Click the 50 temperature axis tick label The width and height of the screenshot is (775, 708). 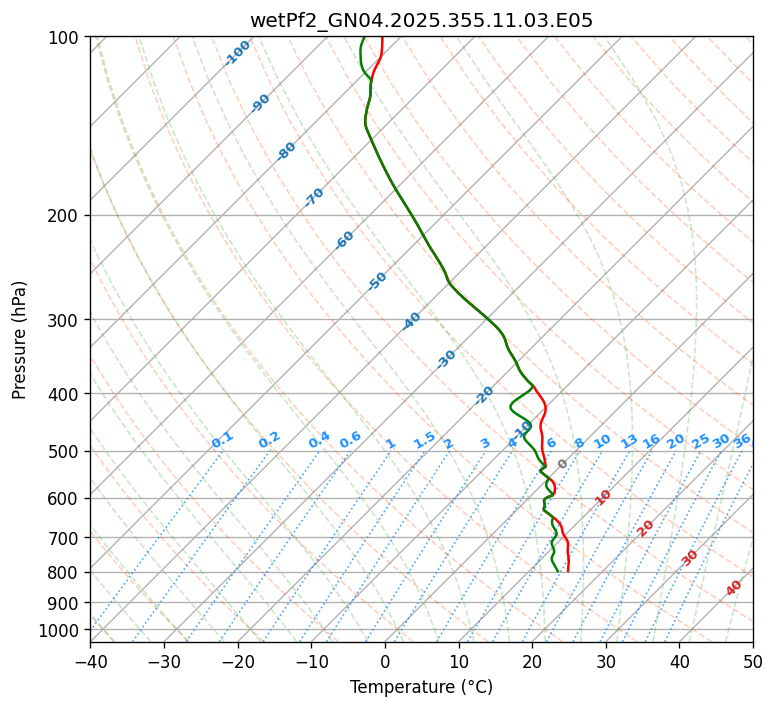[x=753, y=661]
